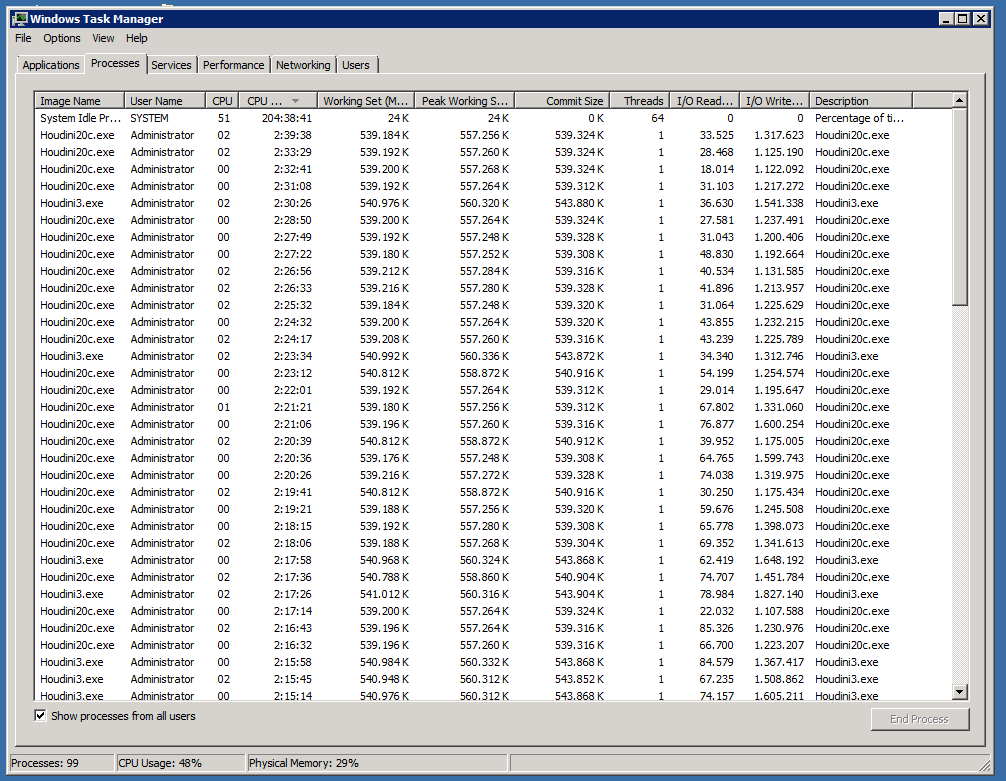Open the View menu

(x=103, y=39)
